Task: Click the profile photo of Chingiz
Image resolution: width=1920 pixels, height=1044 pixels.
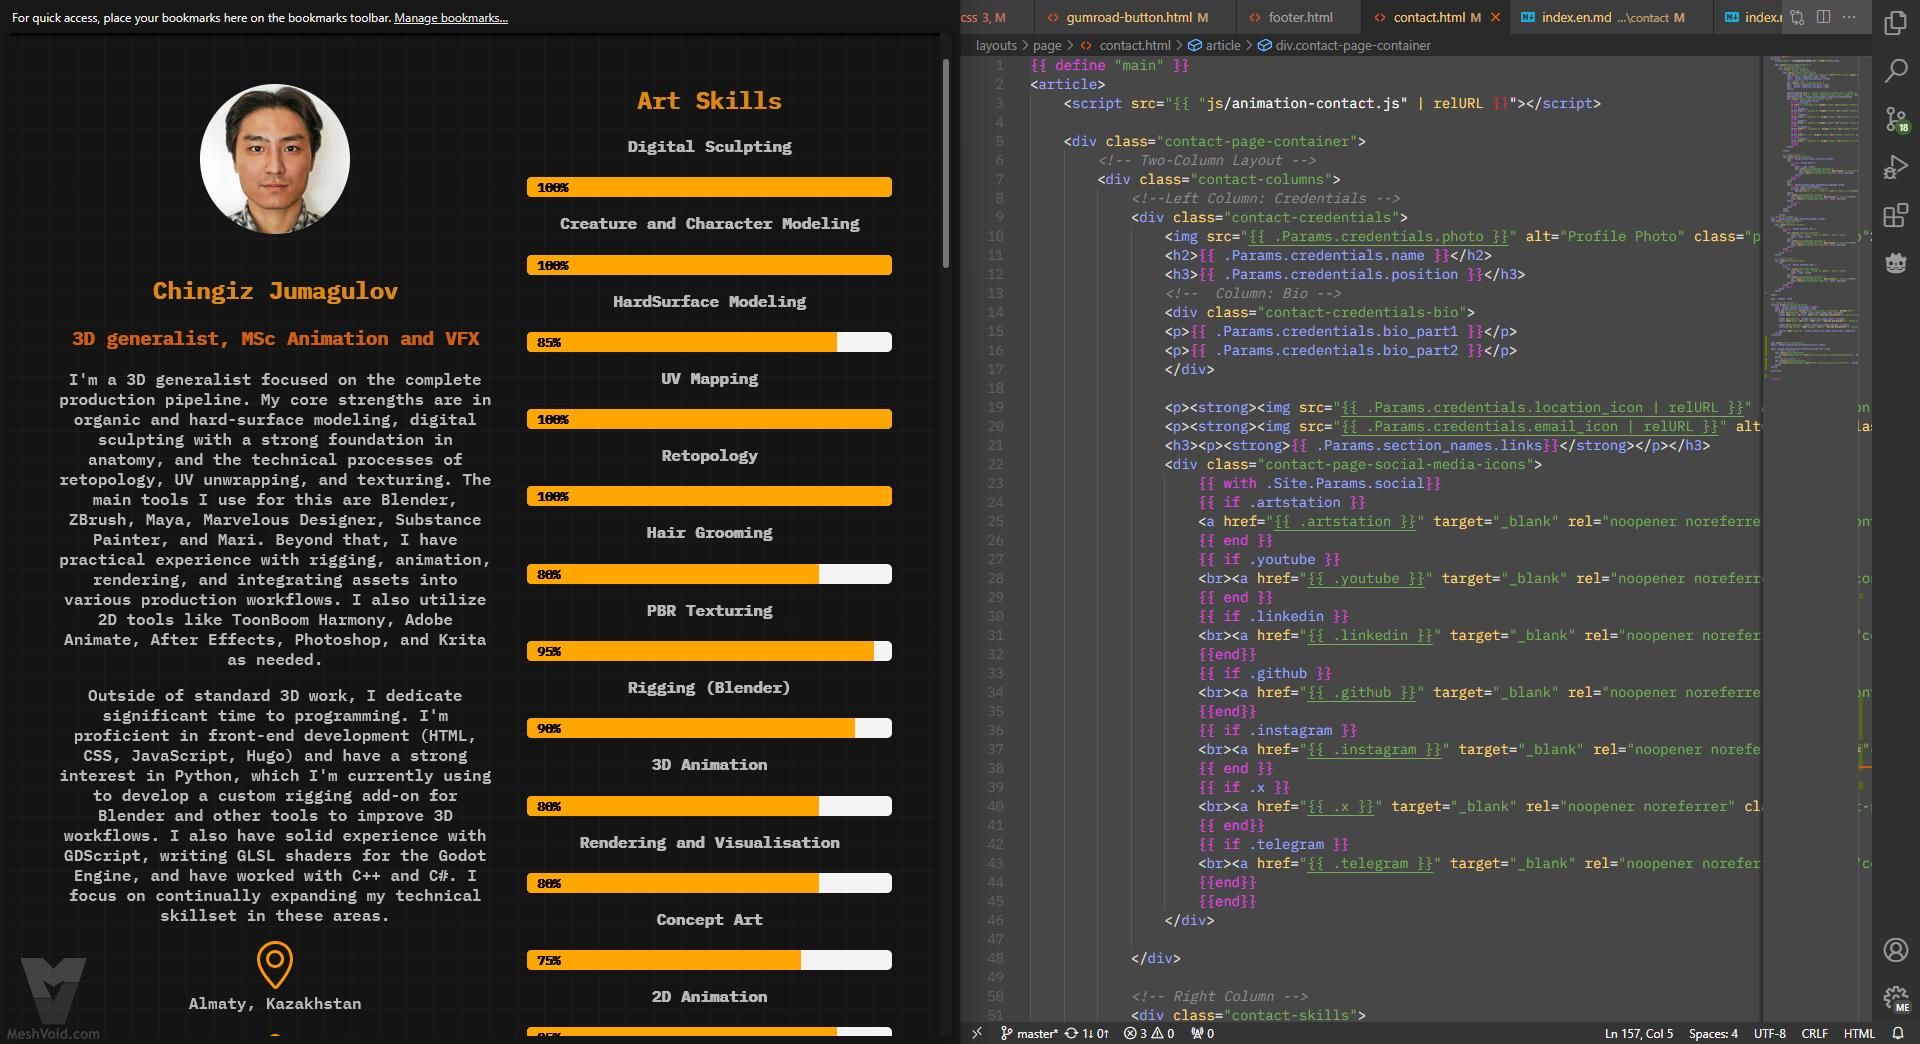Action: click(275, 159)
